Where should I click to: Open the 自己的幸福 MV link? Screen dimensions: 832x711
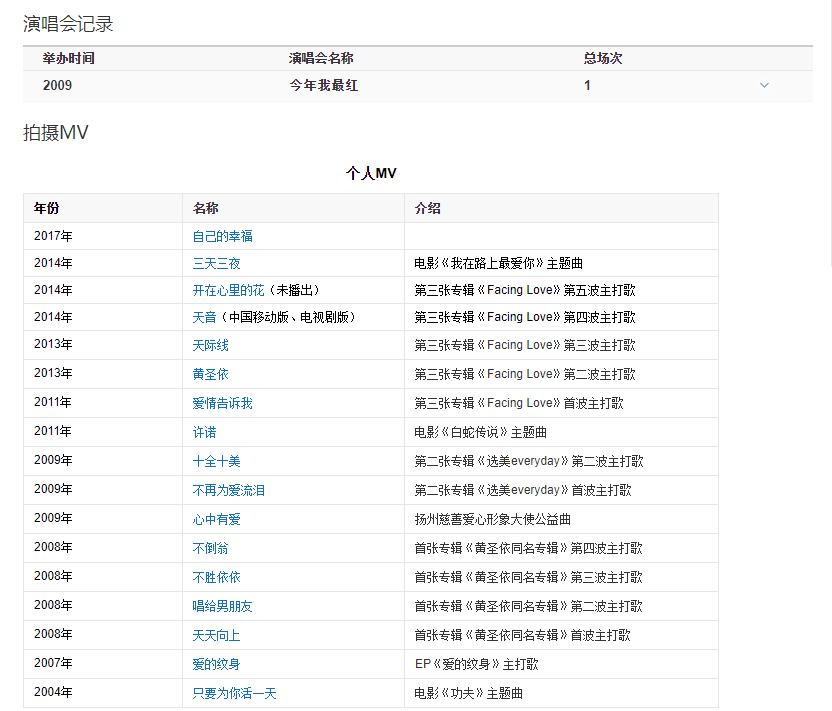coord(222,236)
